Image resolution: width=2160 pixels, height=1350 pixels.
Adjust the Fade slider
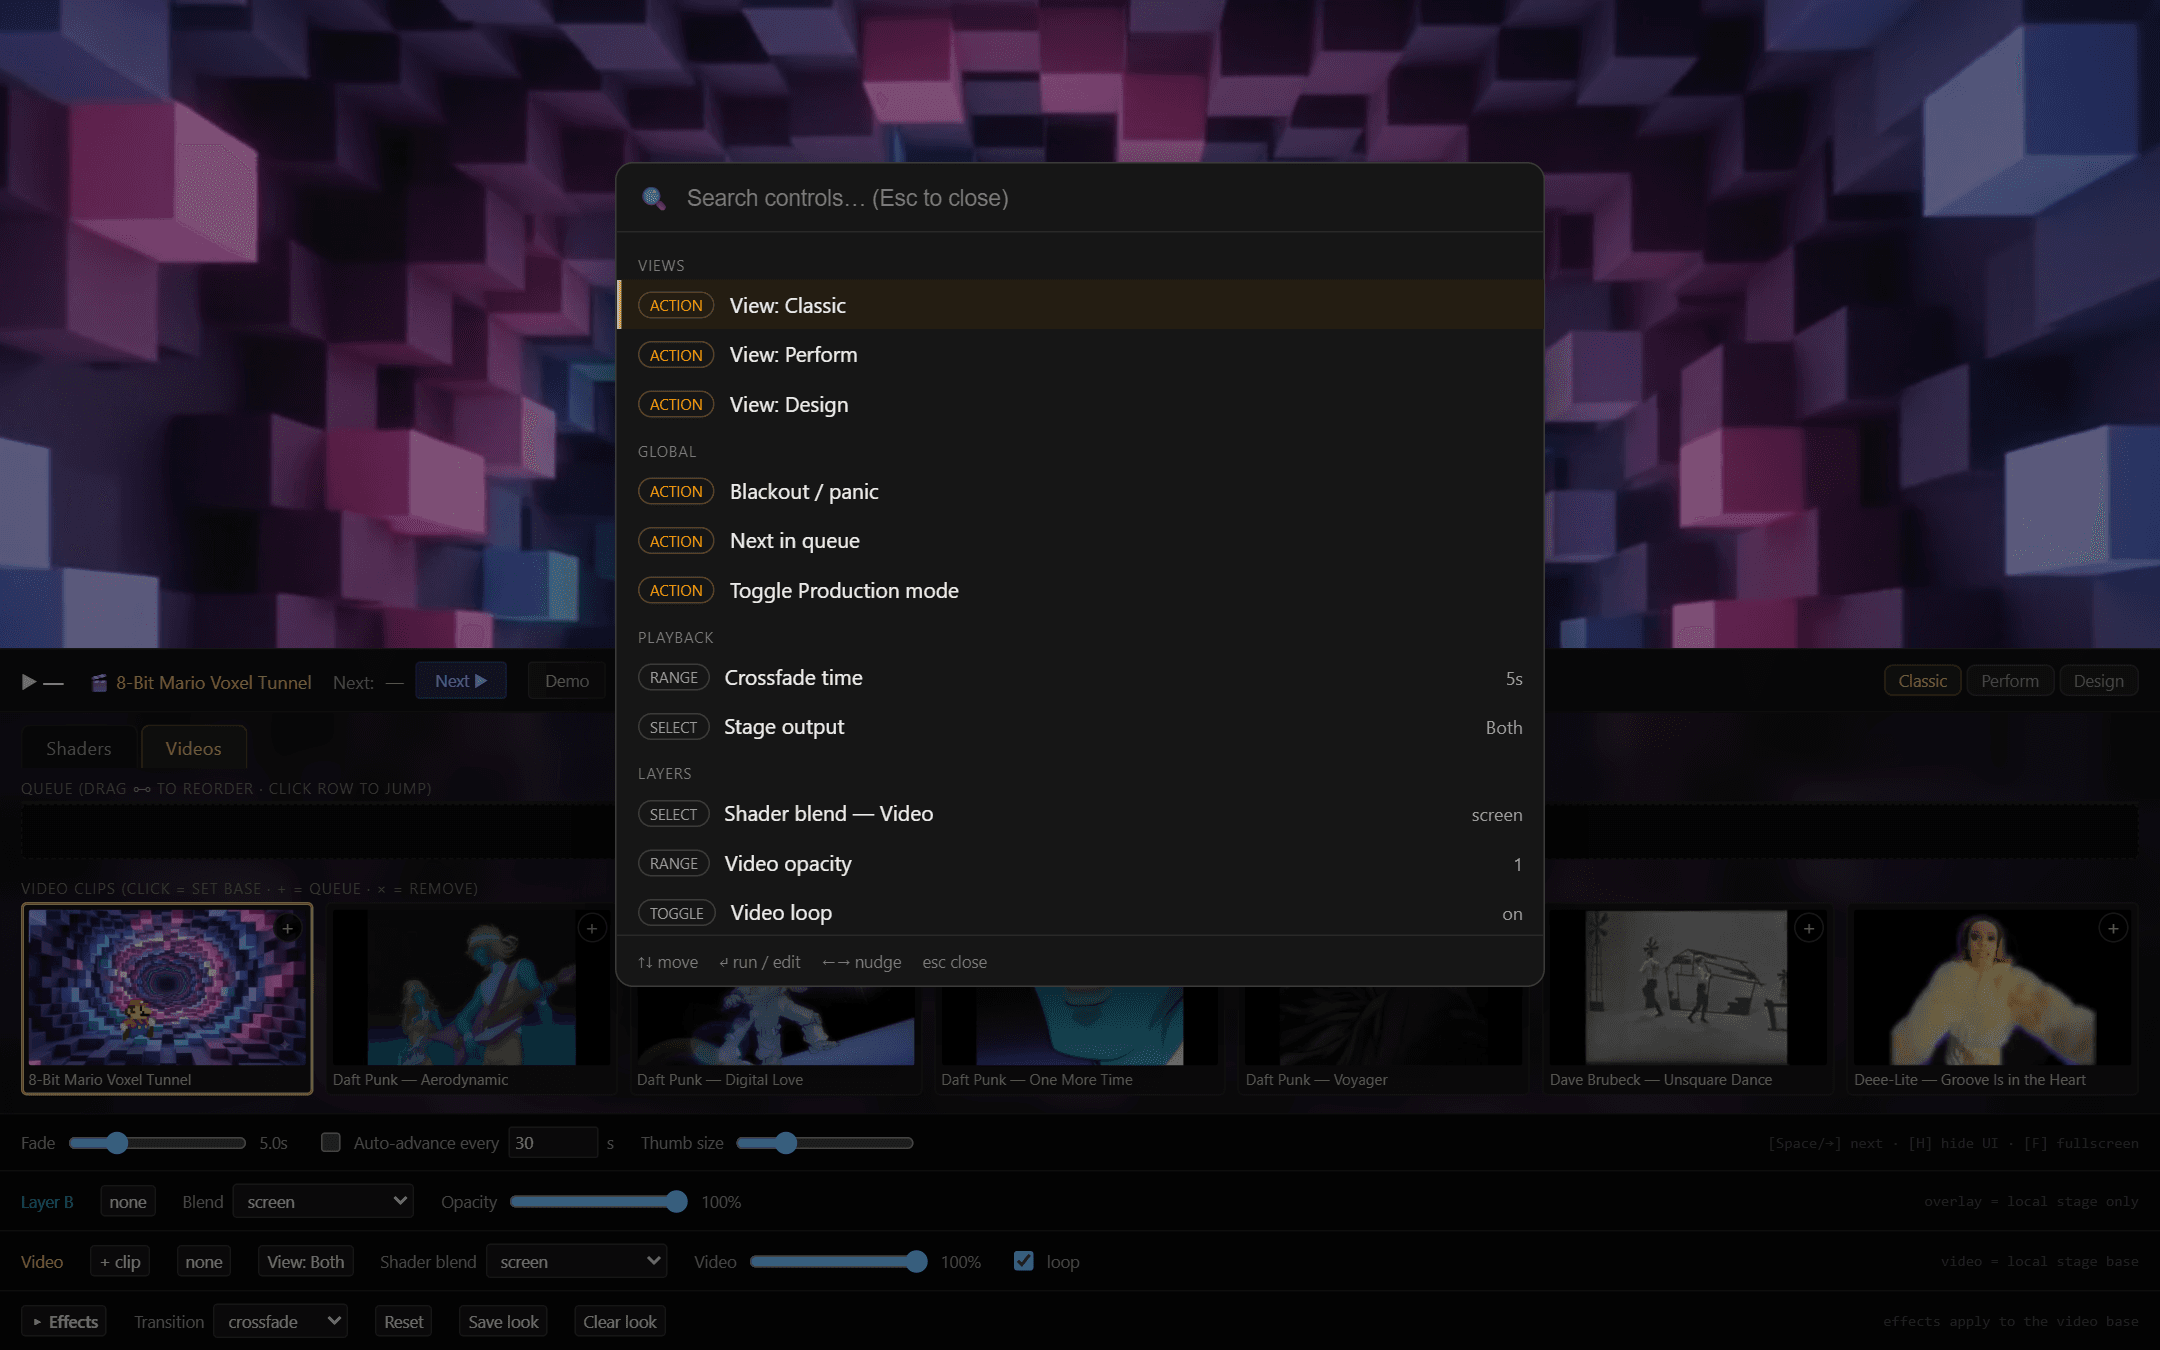(157, 1143)
